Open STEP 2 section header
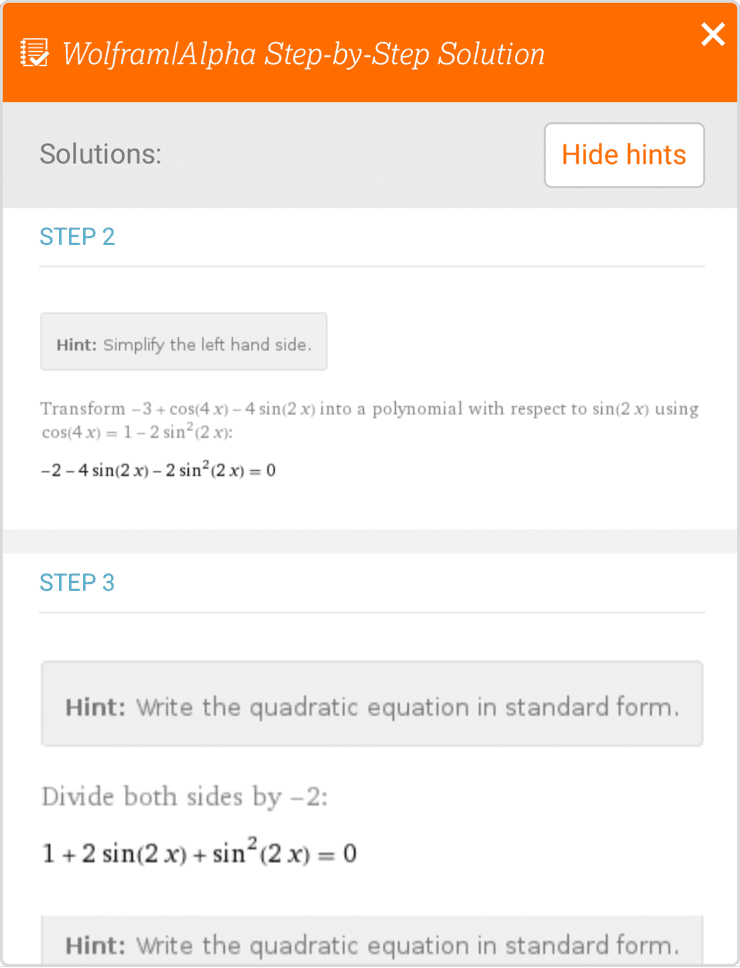The width and height of the screenshot is (740, 968). 77,236
